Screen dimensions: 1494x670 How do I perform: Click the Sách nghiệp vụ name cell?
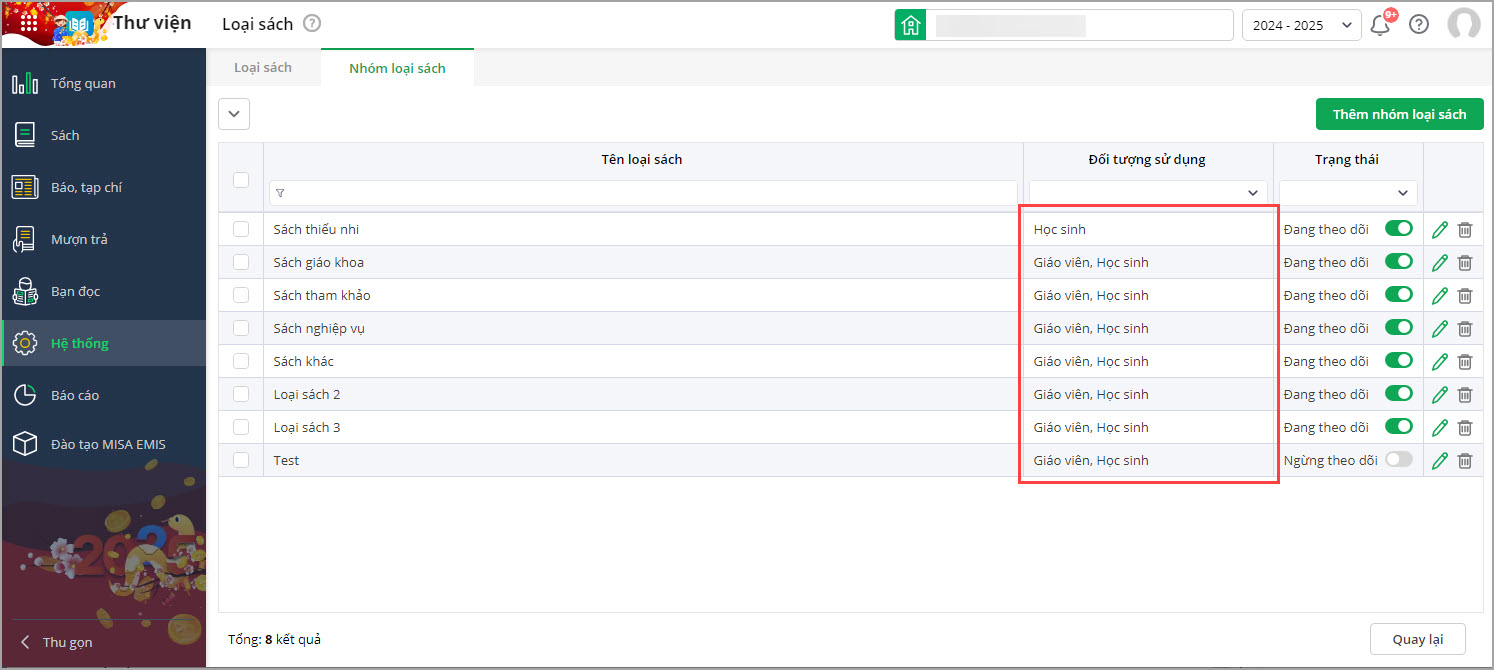[643, 328]
